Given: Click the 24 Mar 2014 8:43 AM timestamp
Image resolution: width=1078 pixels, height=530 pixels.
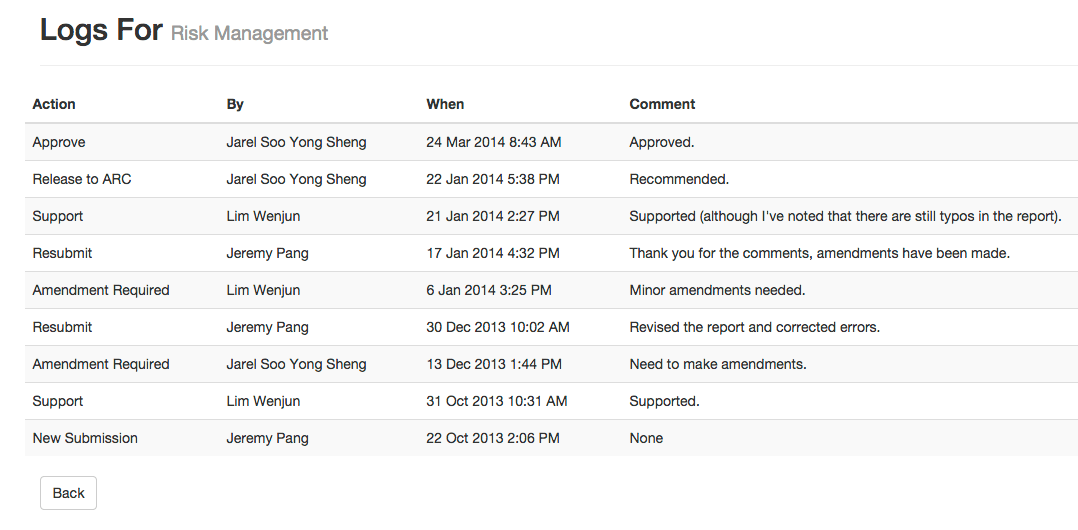Looking at the screenshot, I should click(x=494, y=142).
